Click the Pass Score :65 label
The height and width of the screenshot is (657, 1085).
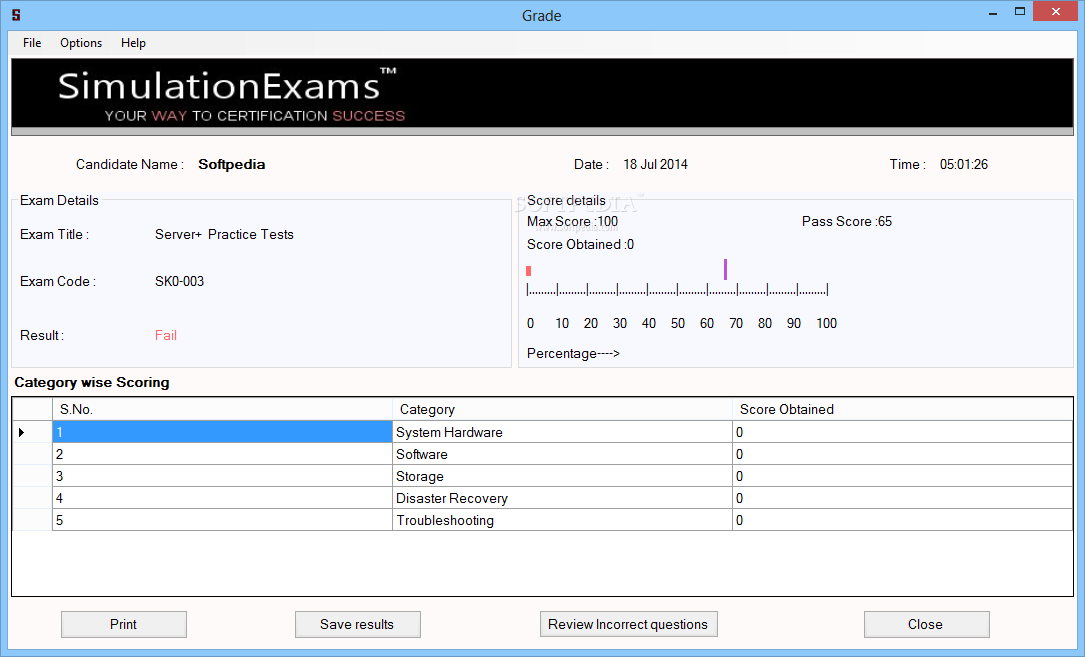point(847,222)
